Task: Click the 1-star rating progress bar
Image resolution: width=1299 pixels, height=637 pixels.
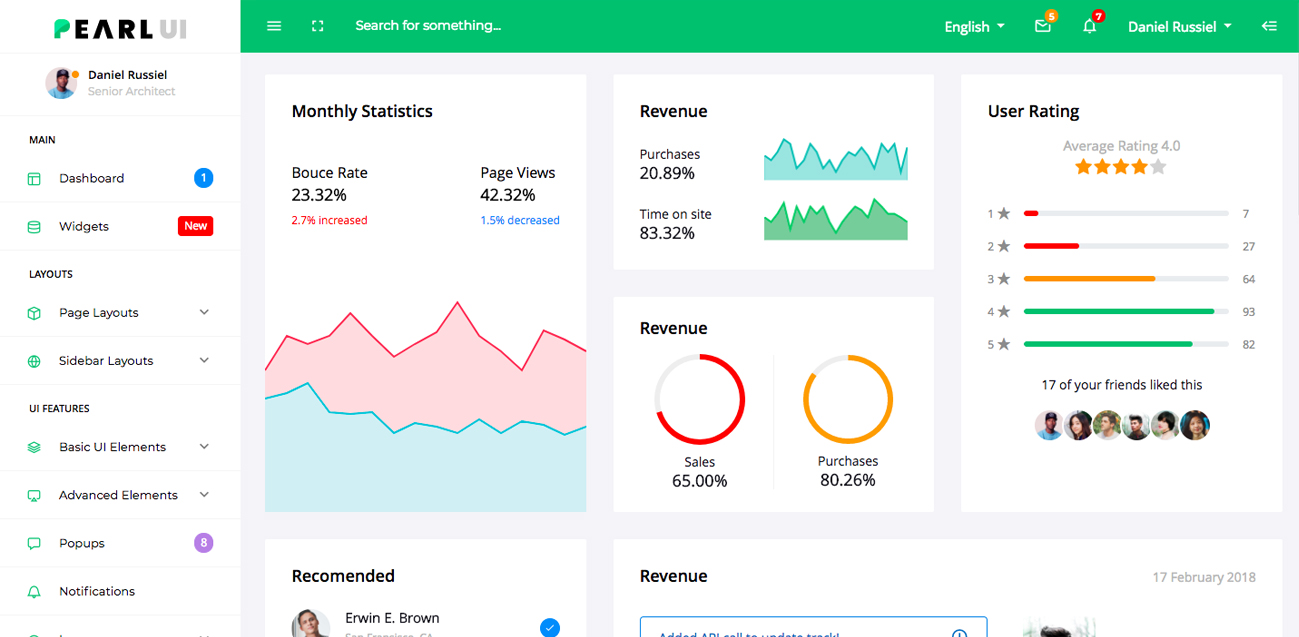Action: click(1126, 213)
